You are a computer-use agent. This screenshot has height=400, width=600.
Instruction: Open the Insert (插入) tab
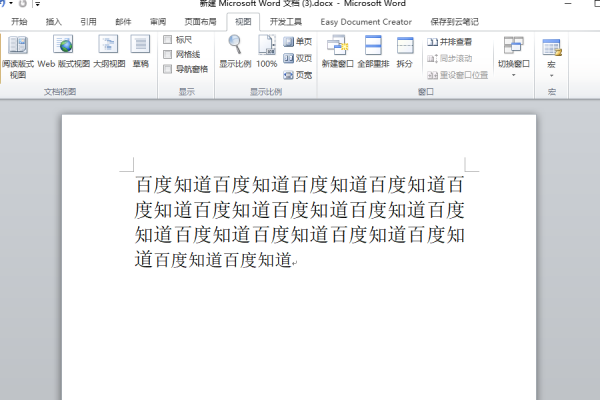54,22
